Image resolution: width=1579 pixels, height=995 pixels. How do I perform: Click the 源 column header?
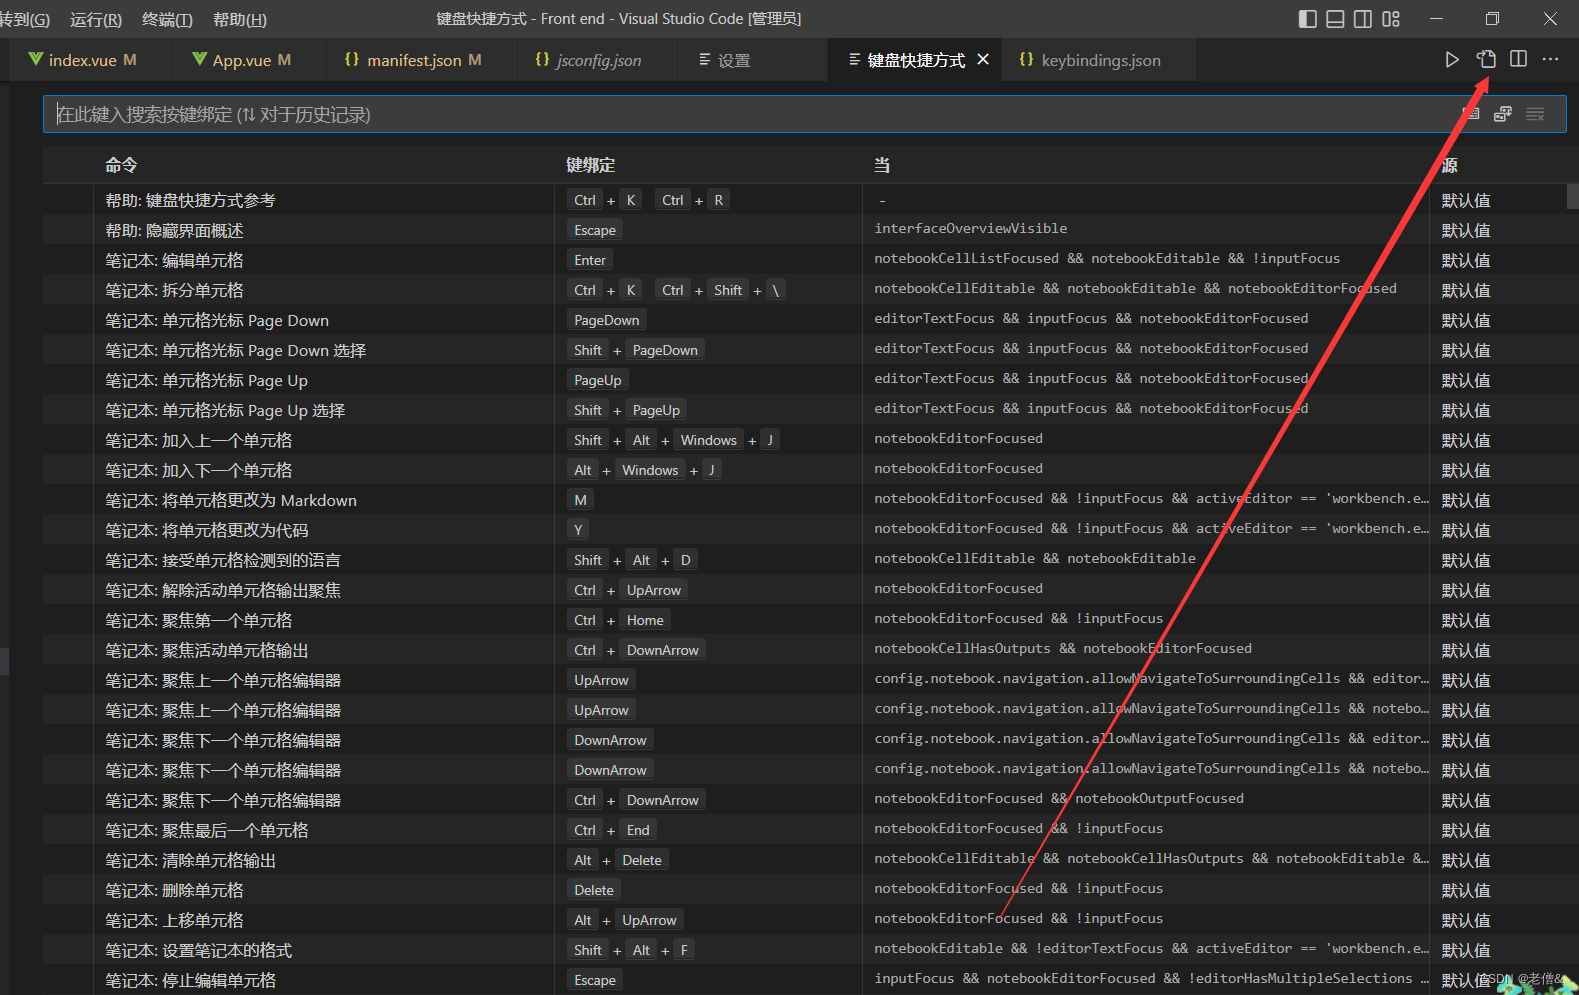coord(1449,165)
